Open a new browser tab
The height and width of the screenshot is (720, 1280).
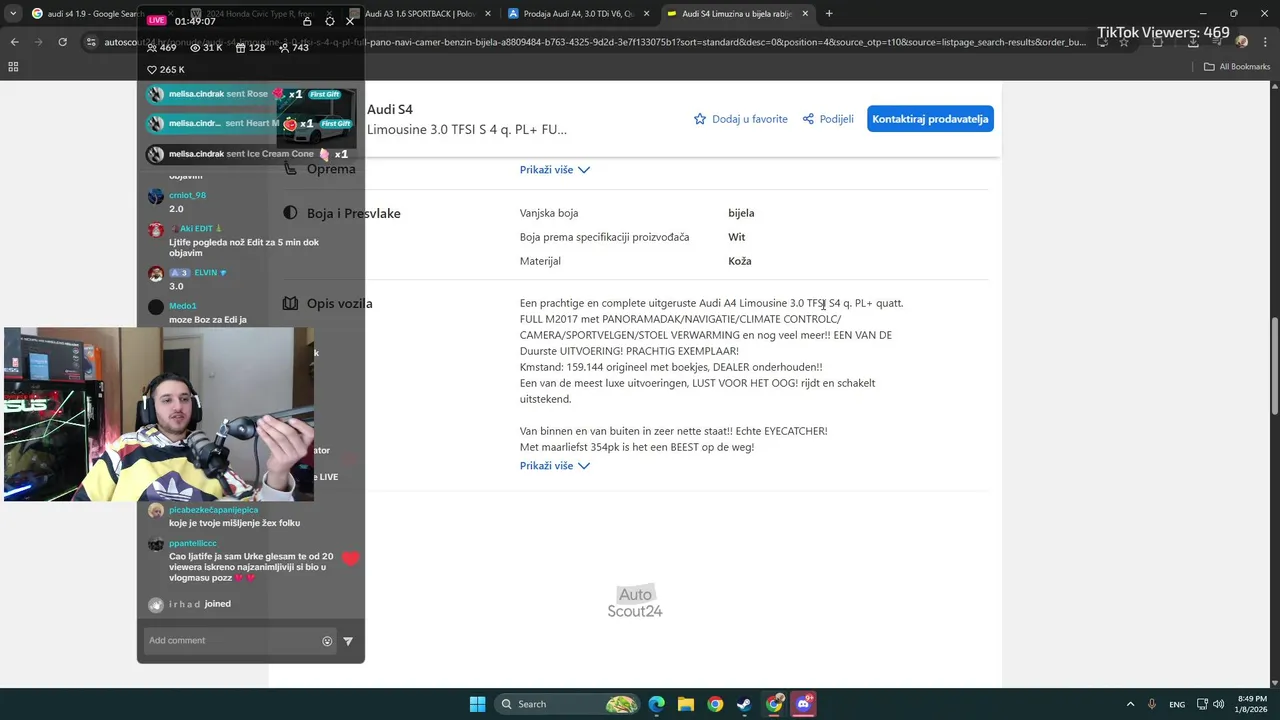(x=829, y=14)
